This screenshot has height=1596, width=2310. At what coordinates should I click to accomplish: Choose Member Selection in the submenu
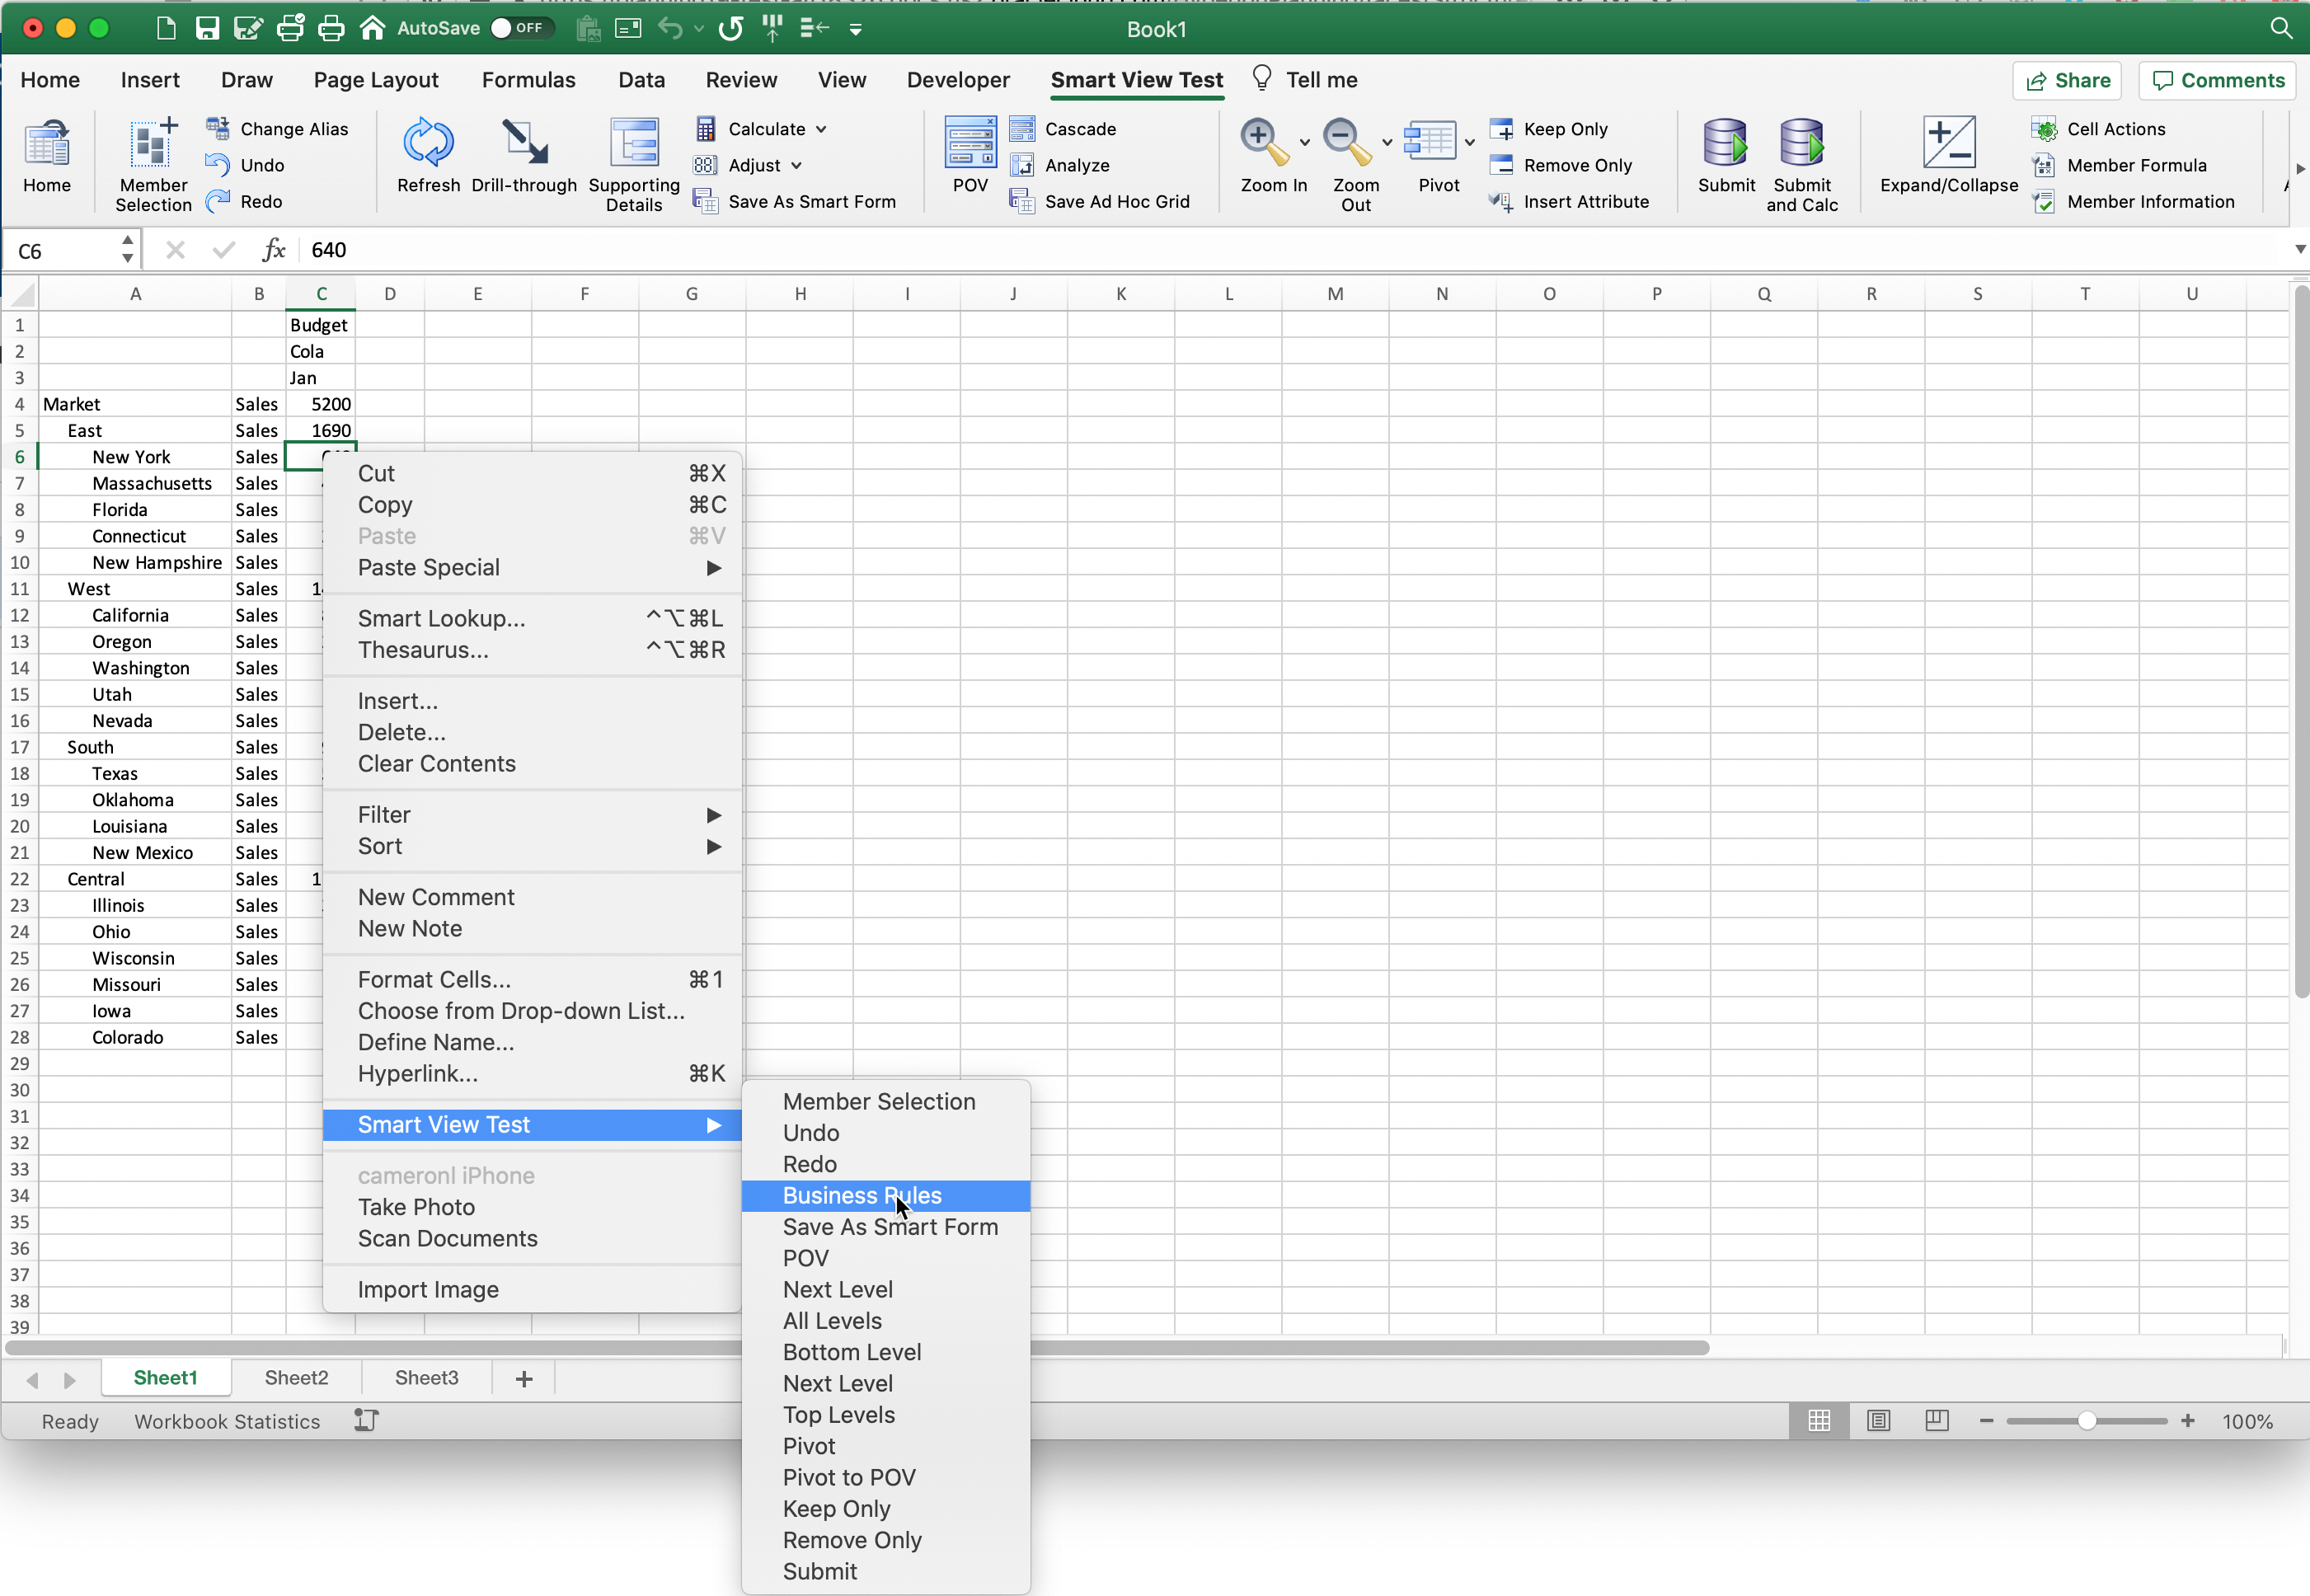pyautogui.click(x=886, y=1101)
